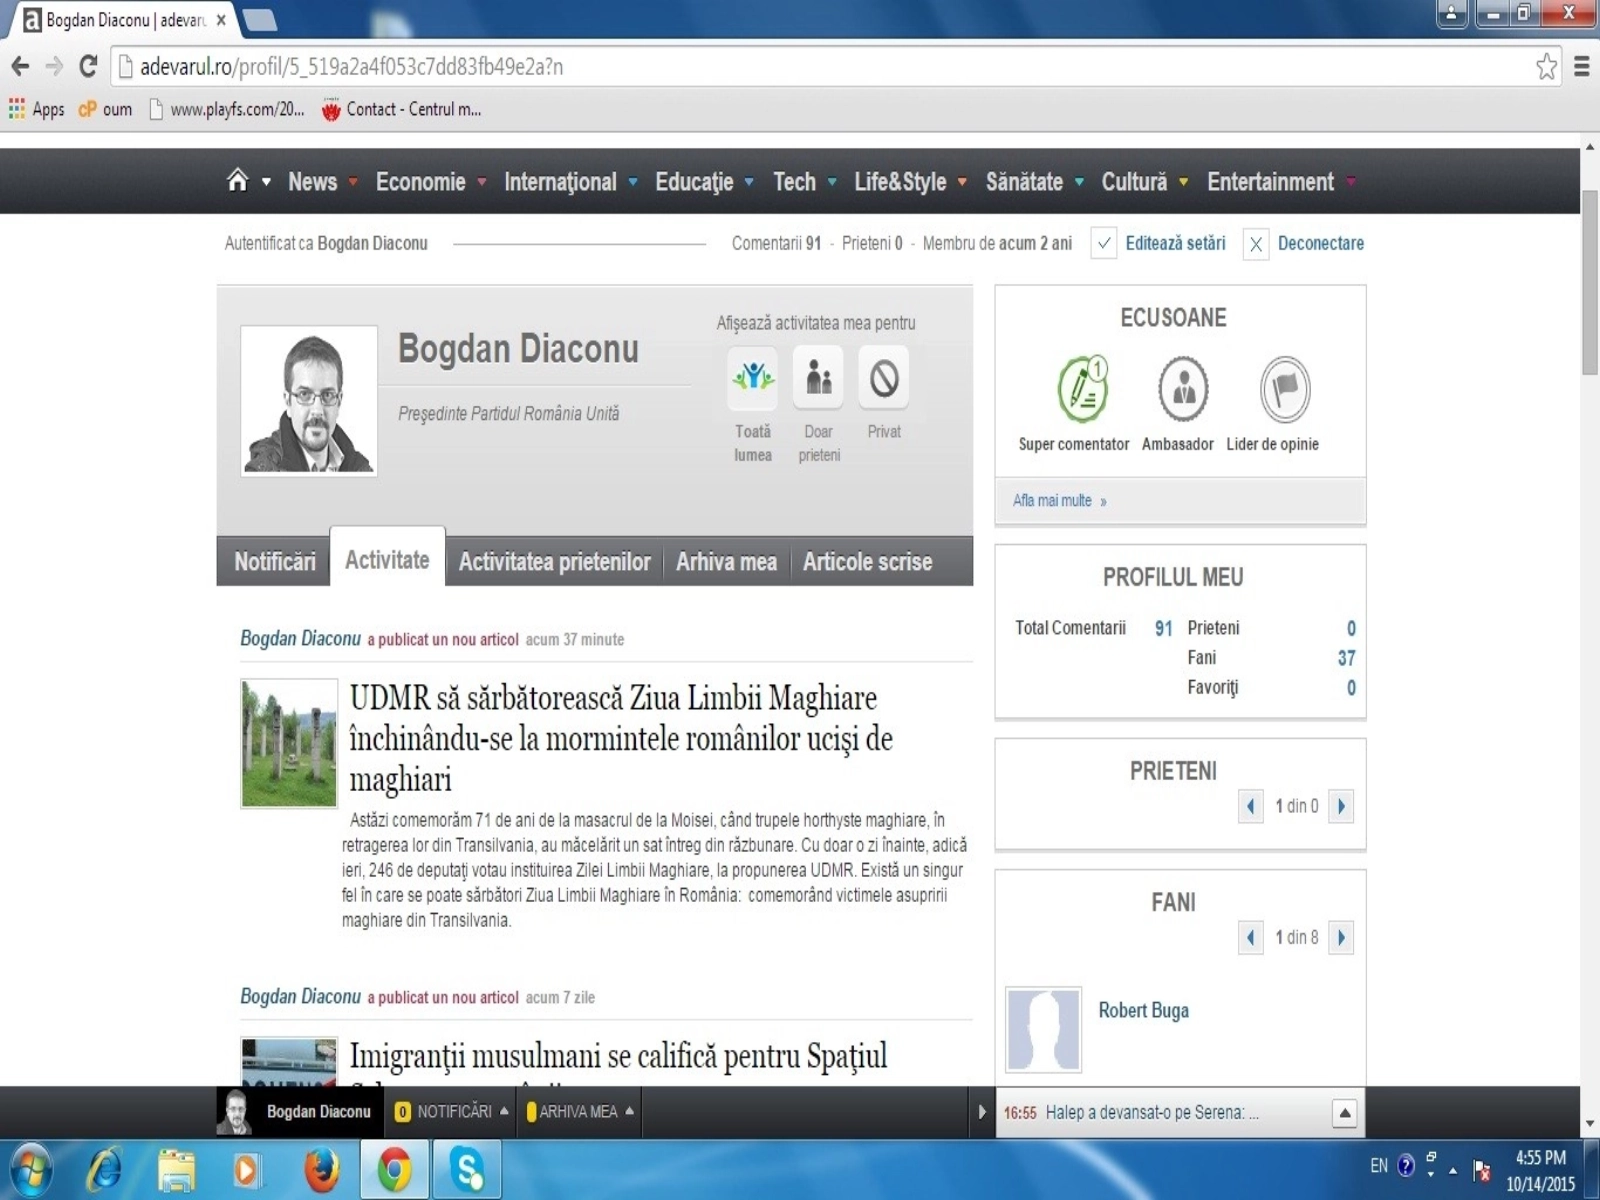Set activity visibility to Privat
Image resolution: width=1600 pixels, height=1200 pixels.
pyautogui.click(x=884, y=378)
